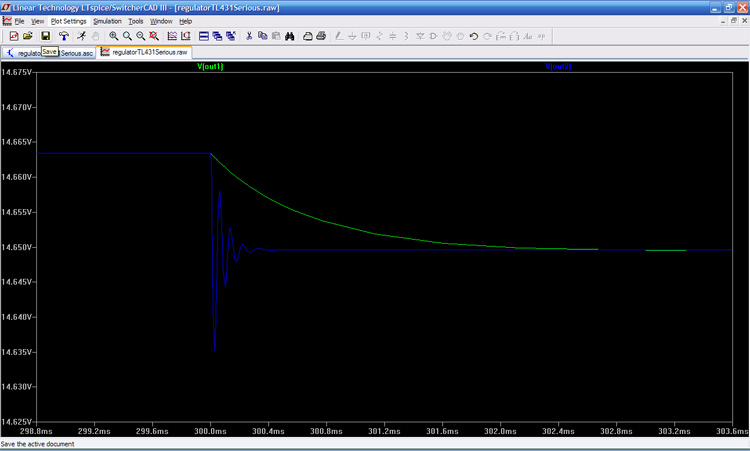Click the window title bar text

[x=146, y=8]
